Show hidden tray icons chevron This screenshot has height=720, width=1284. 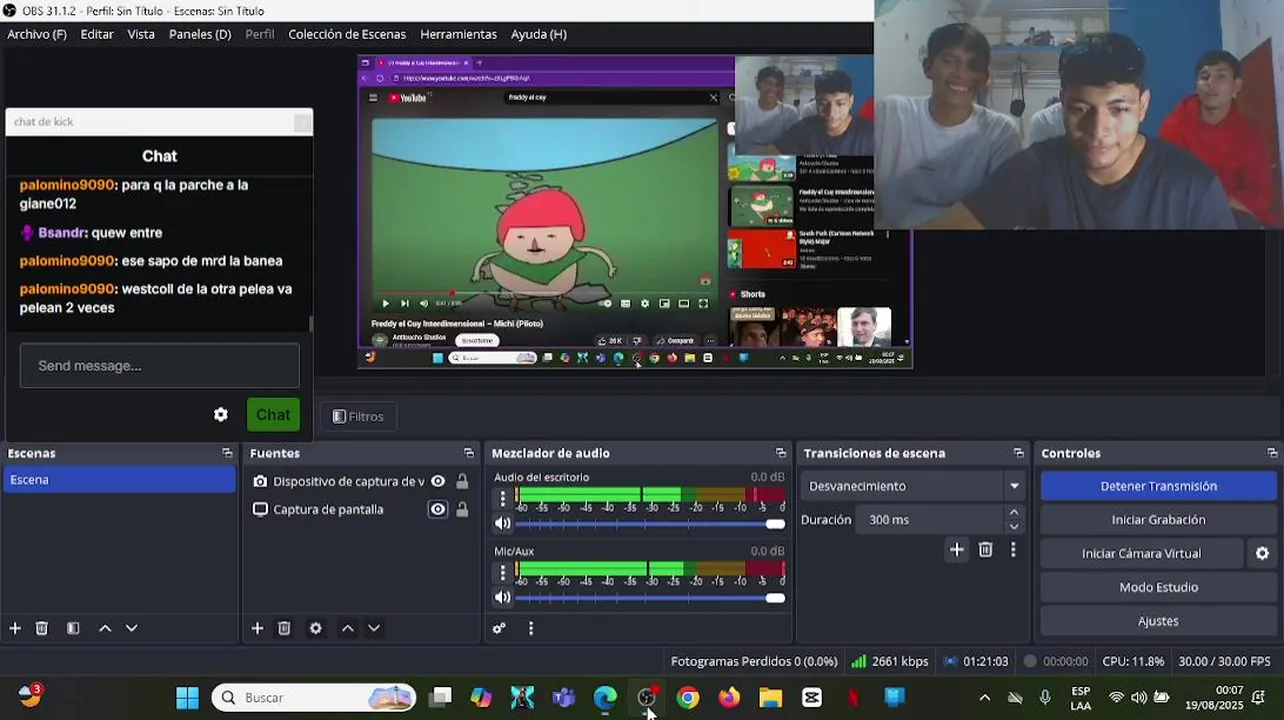coord(985,698)
